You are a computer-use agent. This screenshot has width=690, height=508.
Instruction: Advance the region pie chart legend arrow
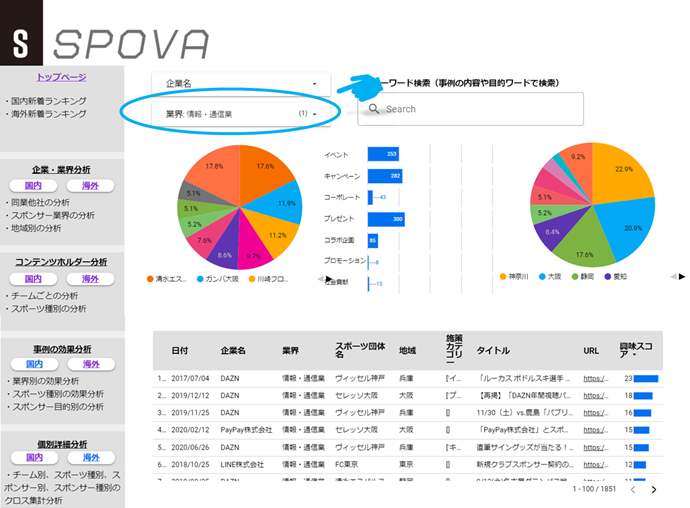point(682,276)
